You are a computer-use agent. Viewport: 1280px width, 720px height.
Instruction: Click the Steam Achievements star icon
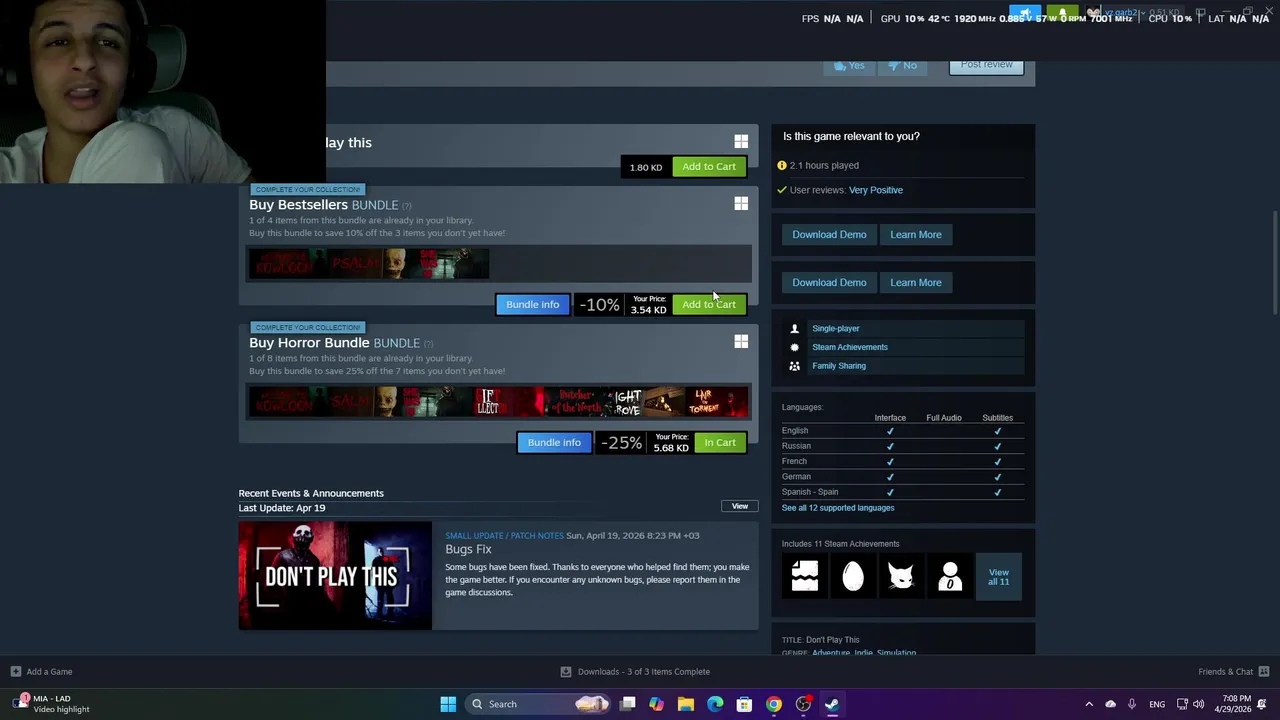pos(795,347)
